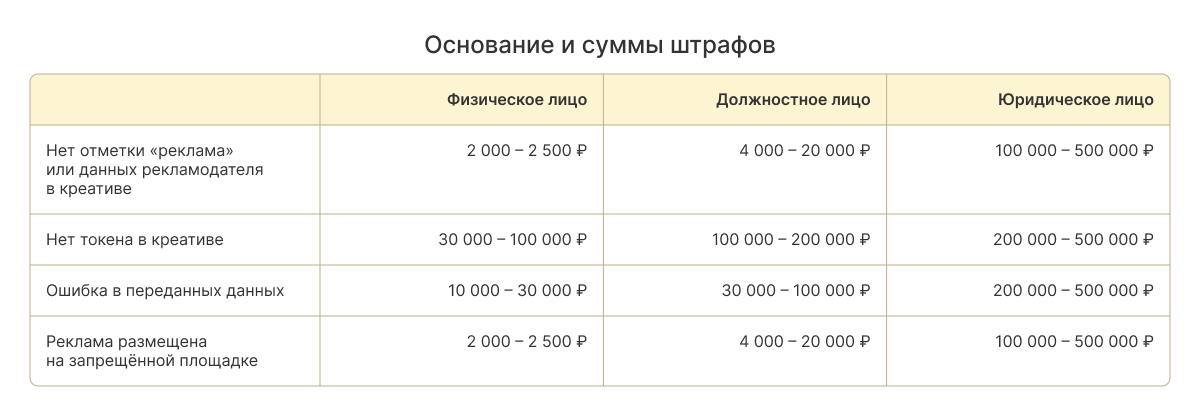Click the "100 000 – 200 000 ₽" cell

click(x=791, y=240)
